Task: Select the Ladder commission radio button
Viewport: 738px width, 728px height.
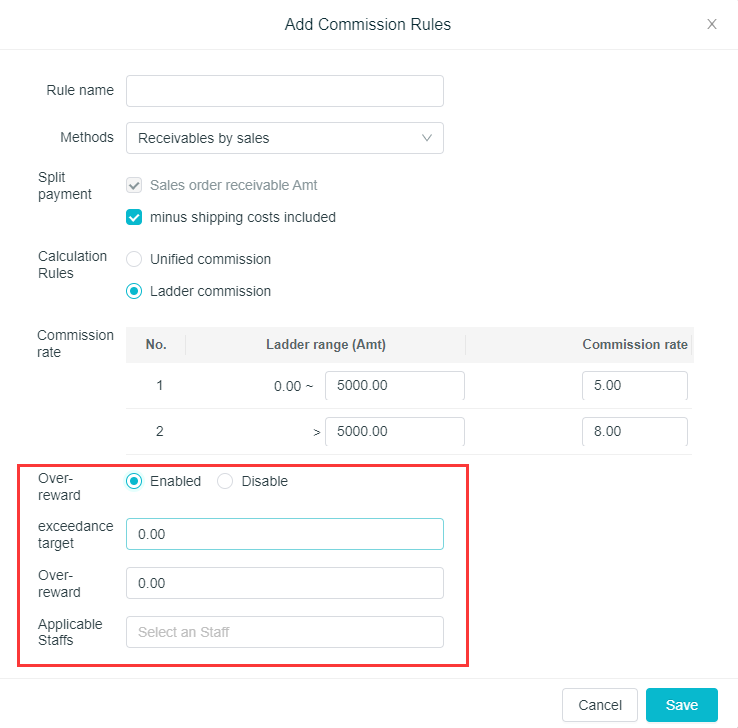Action: (134, 291)
